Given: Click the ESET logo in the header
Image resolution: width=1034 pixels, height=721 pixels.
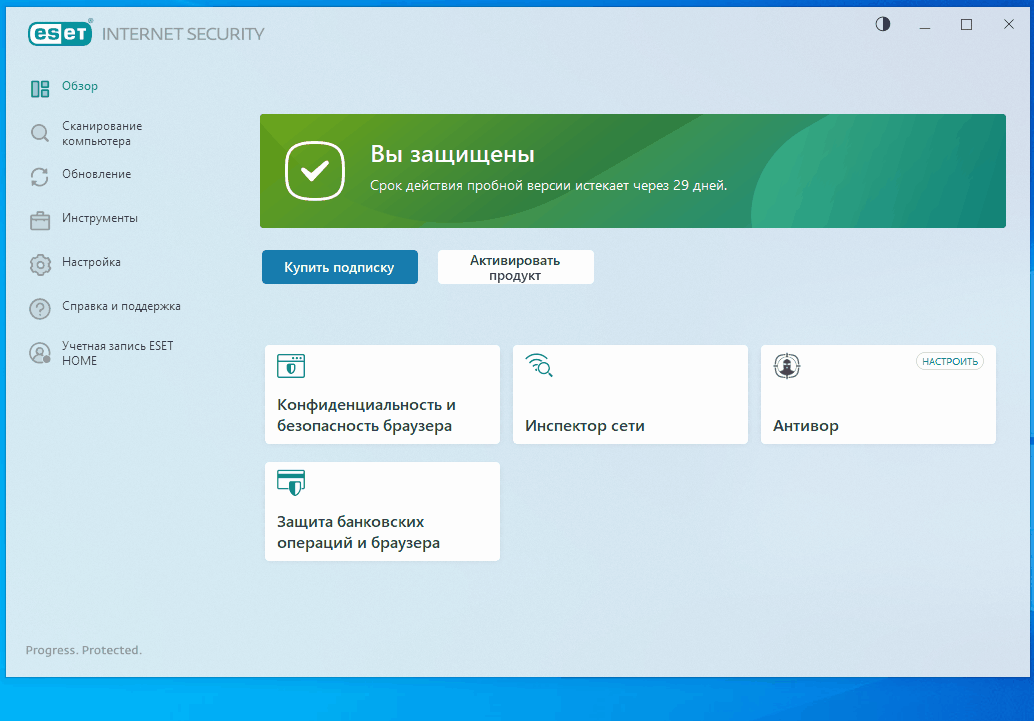Looking at the screenshot, I should (60, 34).
